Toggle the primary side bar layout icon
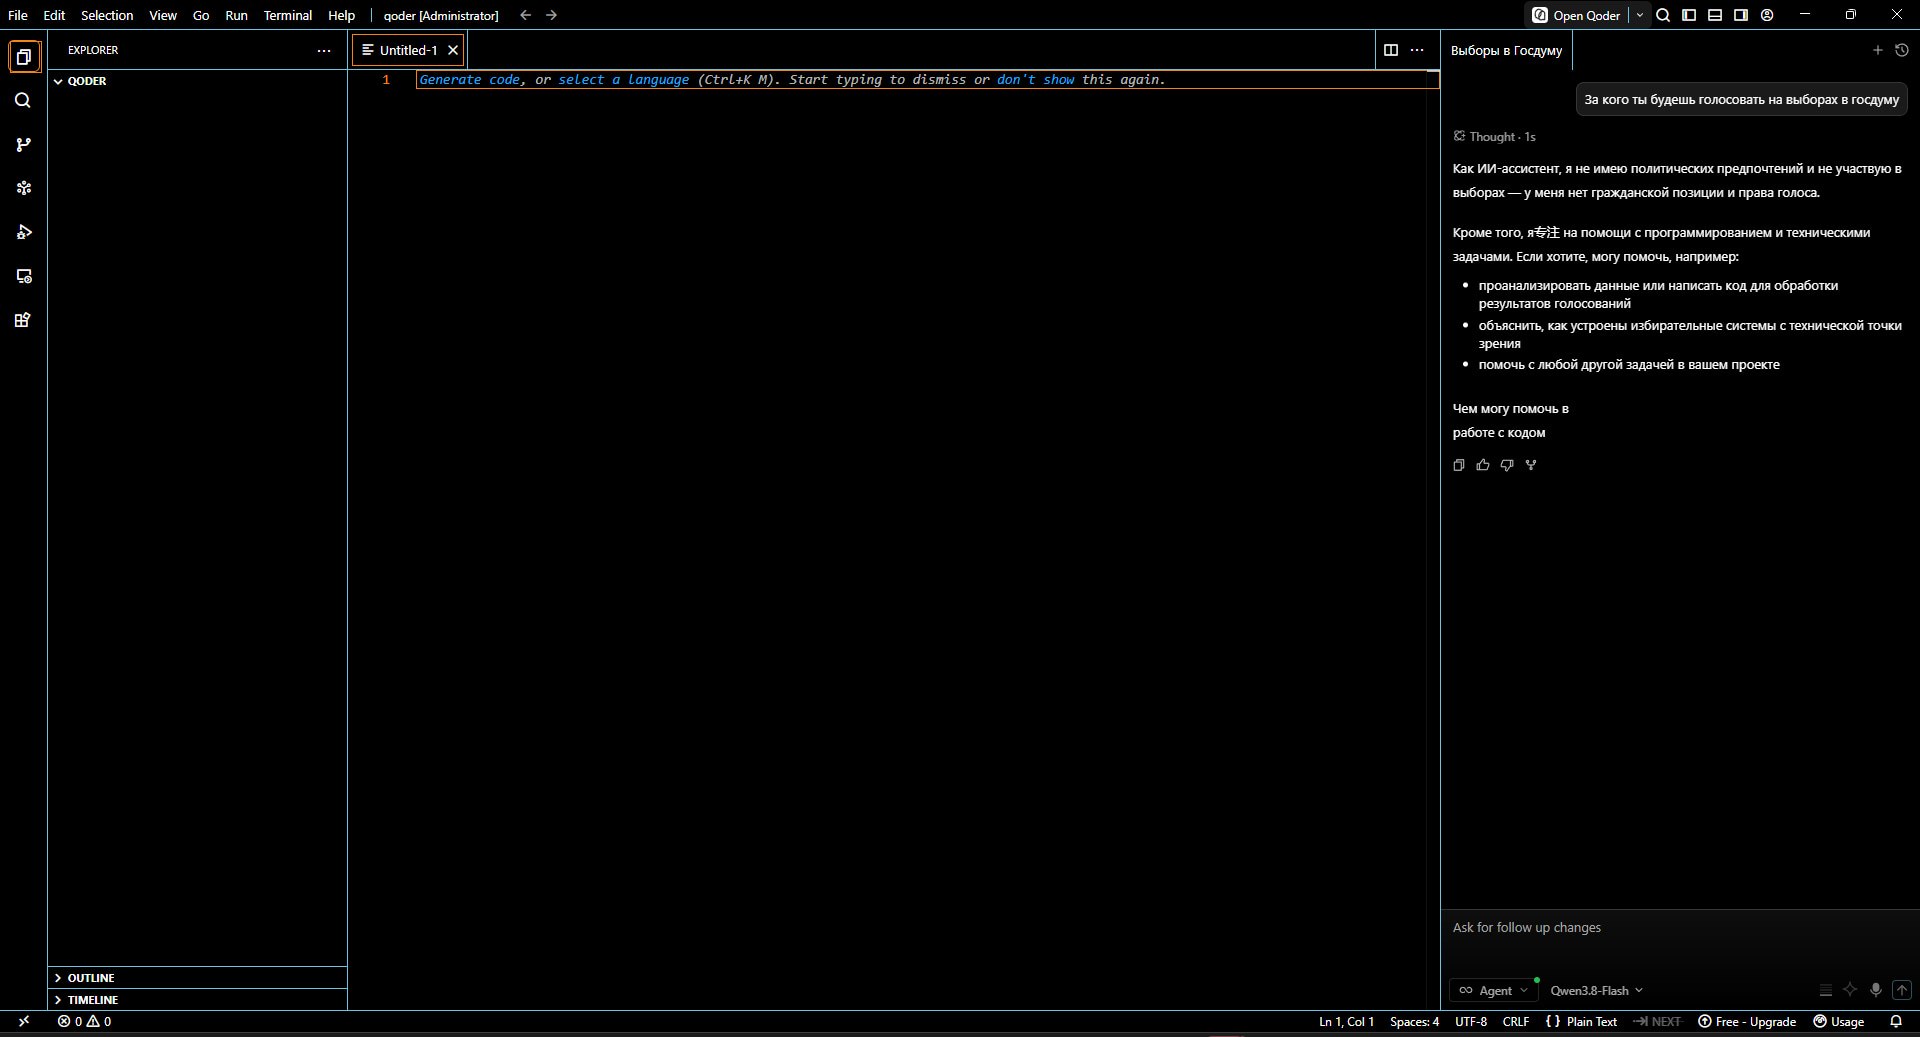1920x1037 pixels. 1689,15
